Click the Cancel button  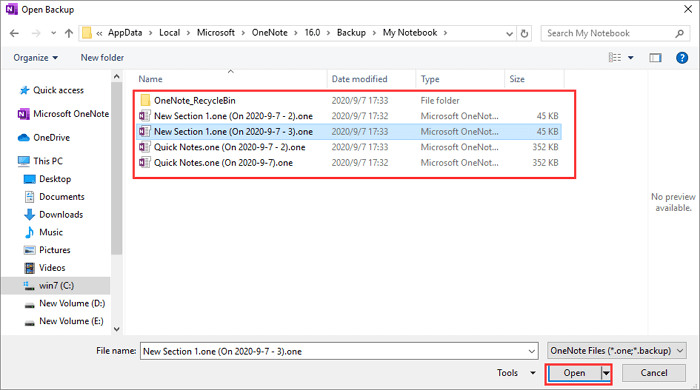click(x=654, y=373)
